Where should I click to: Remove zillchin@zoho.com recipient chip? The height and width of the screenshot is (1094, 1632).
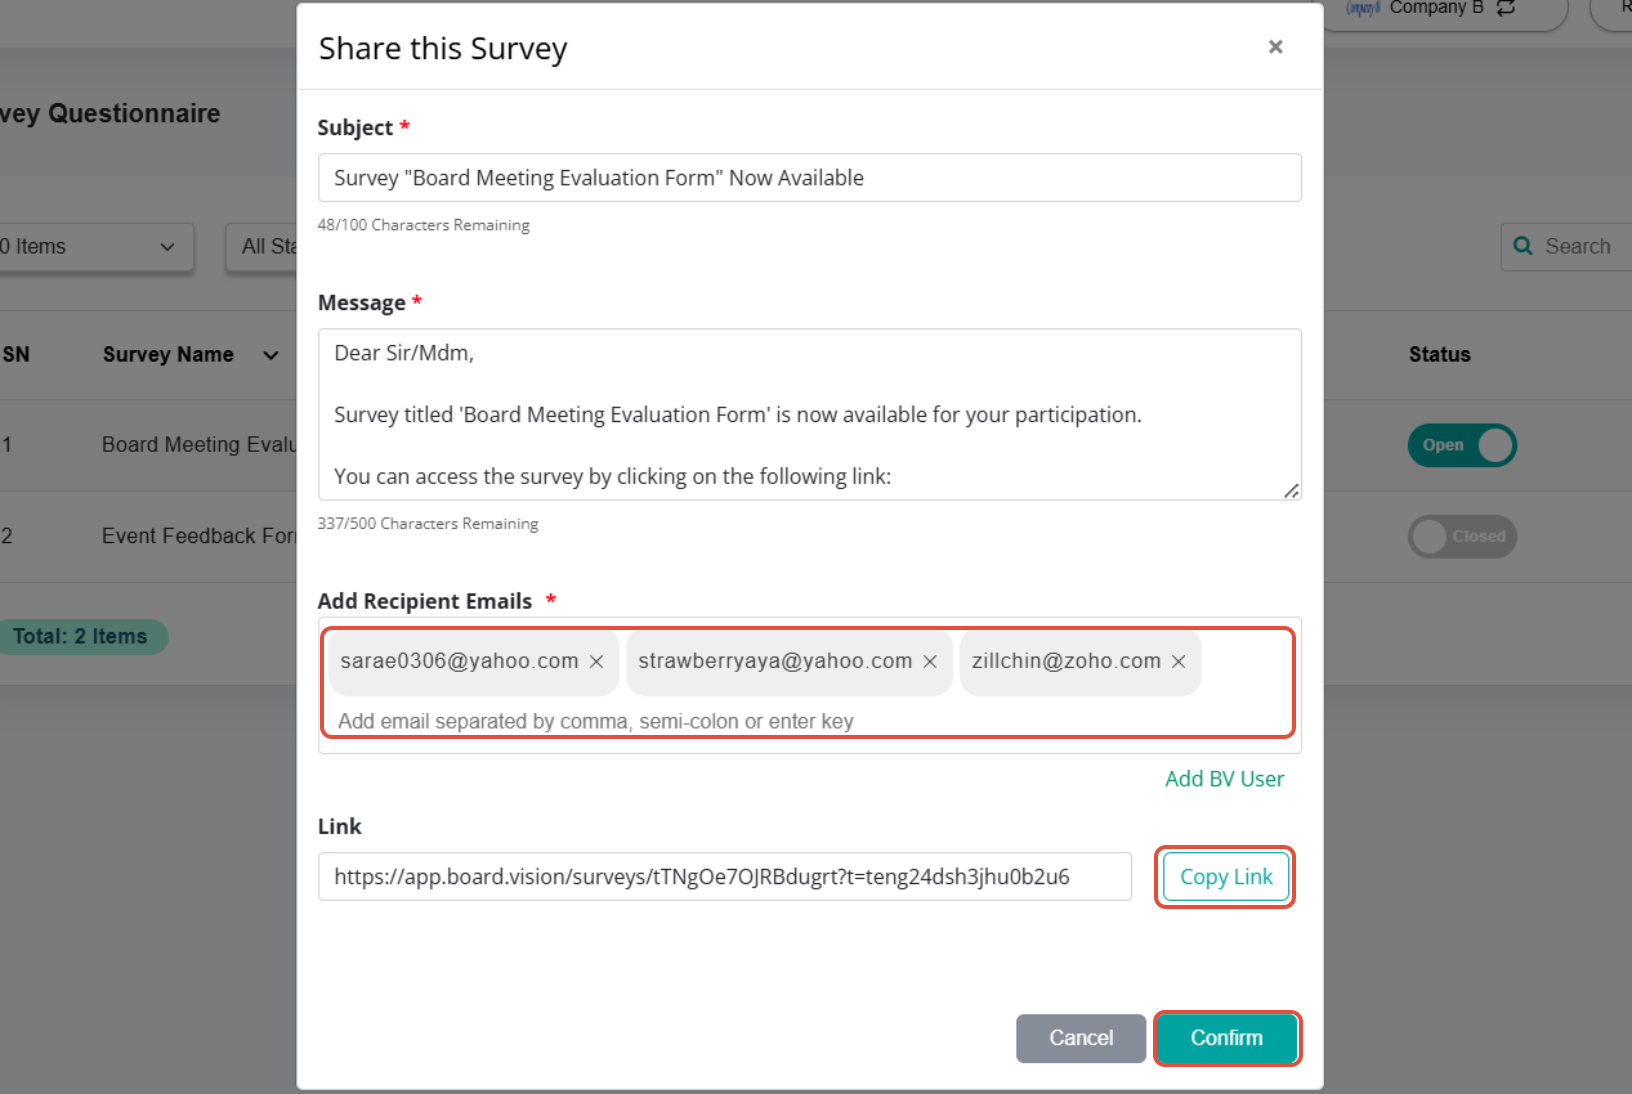tap(1179, 662)
